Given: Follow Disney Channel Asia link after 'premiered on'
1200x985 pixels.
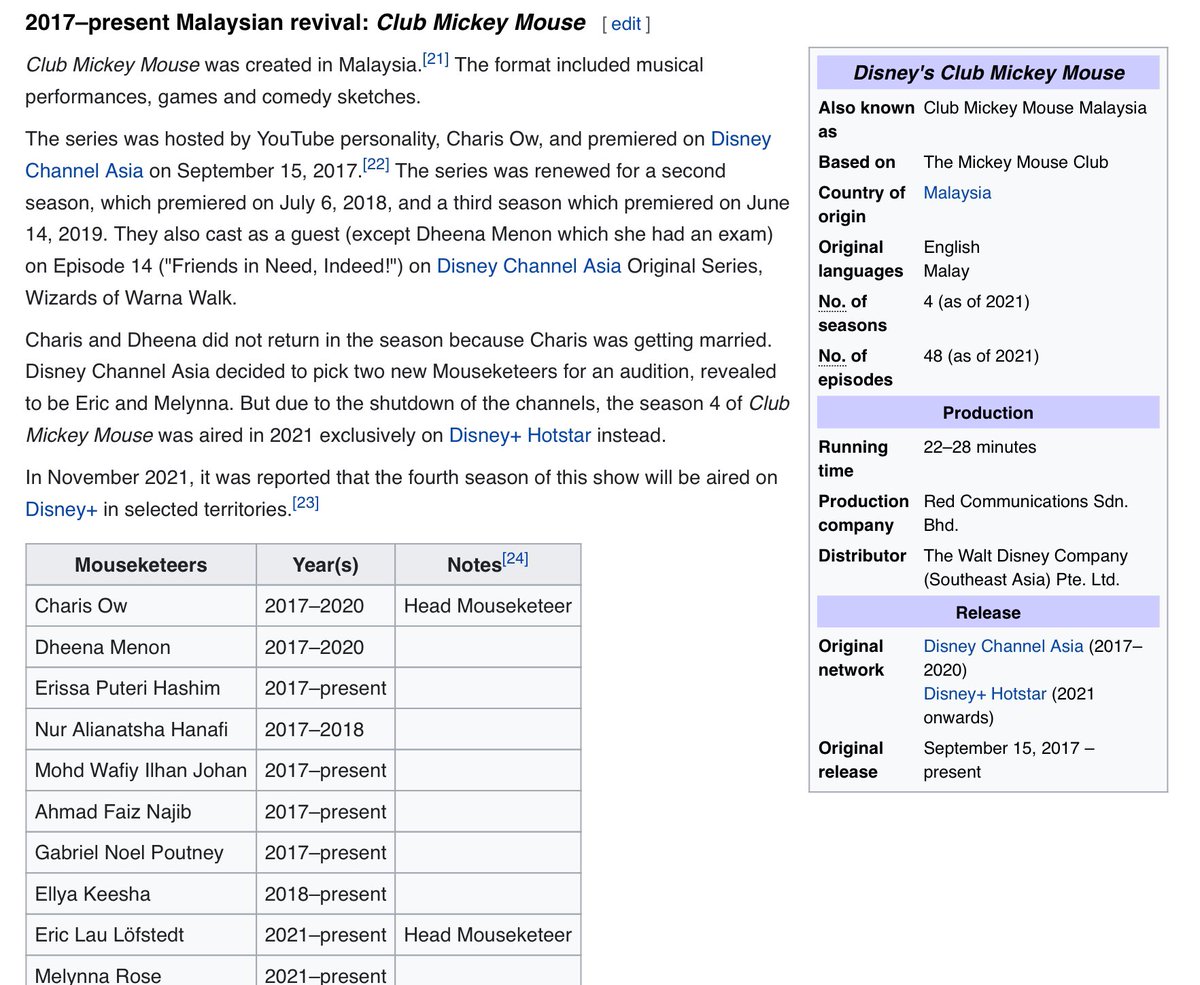Looking at the screenshot, I should click(398, 155).
